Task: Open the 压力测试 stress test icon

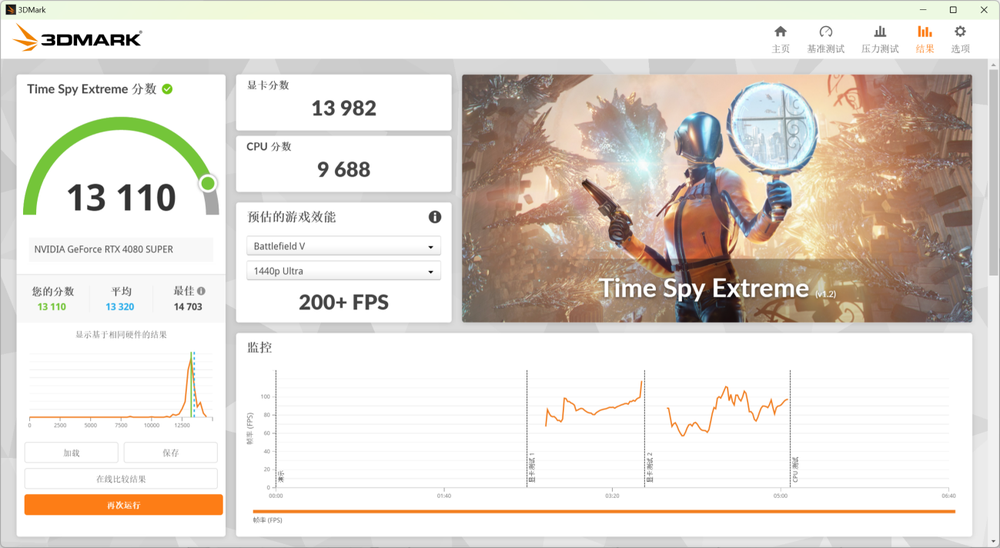Action: pos(879,38)
